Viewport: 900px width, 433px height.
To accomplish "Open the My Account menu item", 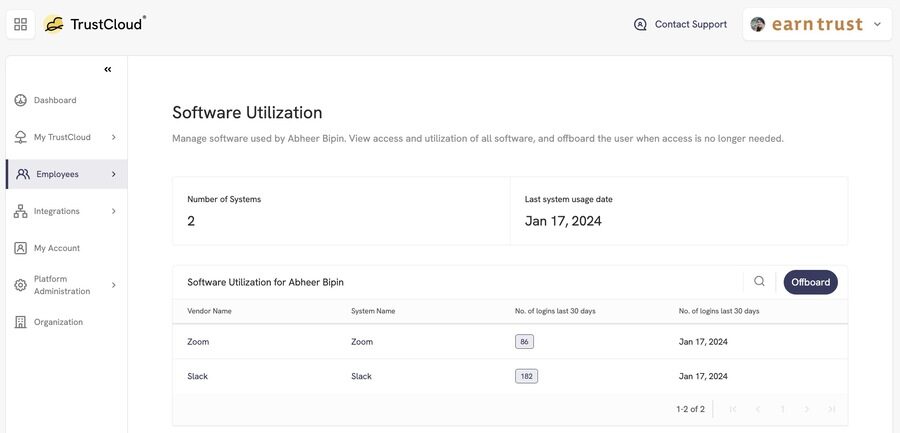I will (x=67, y=248).
